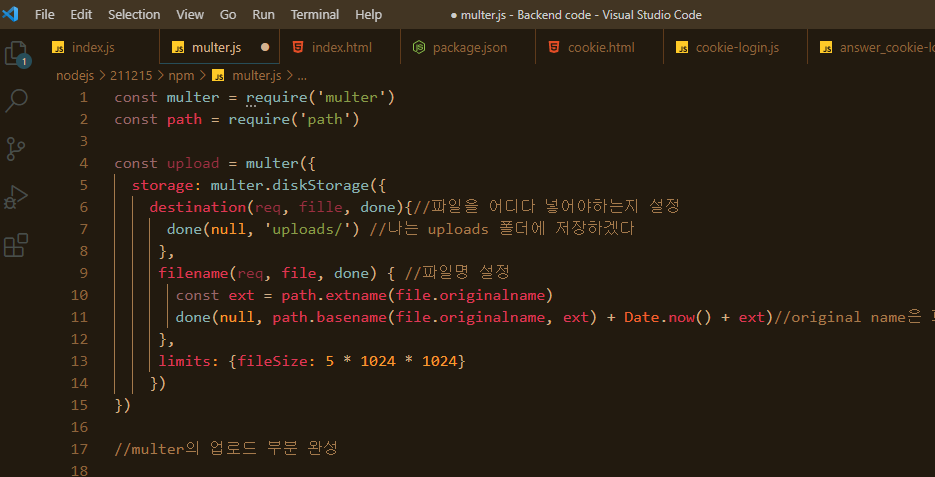Image resolution: width=935 pixels, height=477 pixels.
Task: Click the JS icon on cookie-login.js tab
Action: (682, 48)
